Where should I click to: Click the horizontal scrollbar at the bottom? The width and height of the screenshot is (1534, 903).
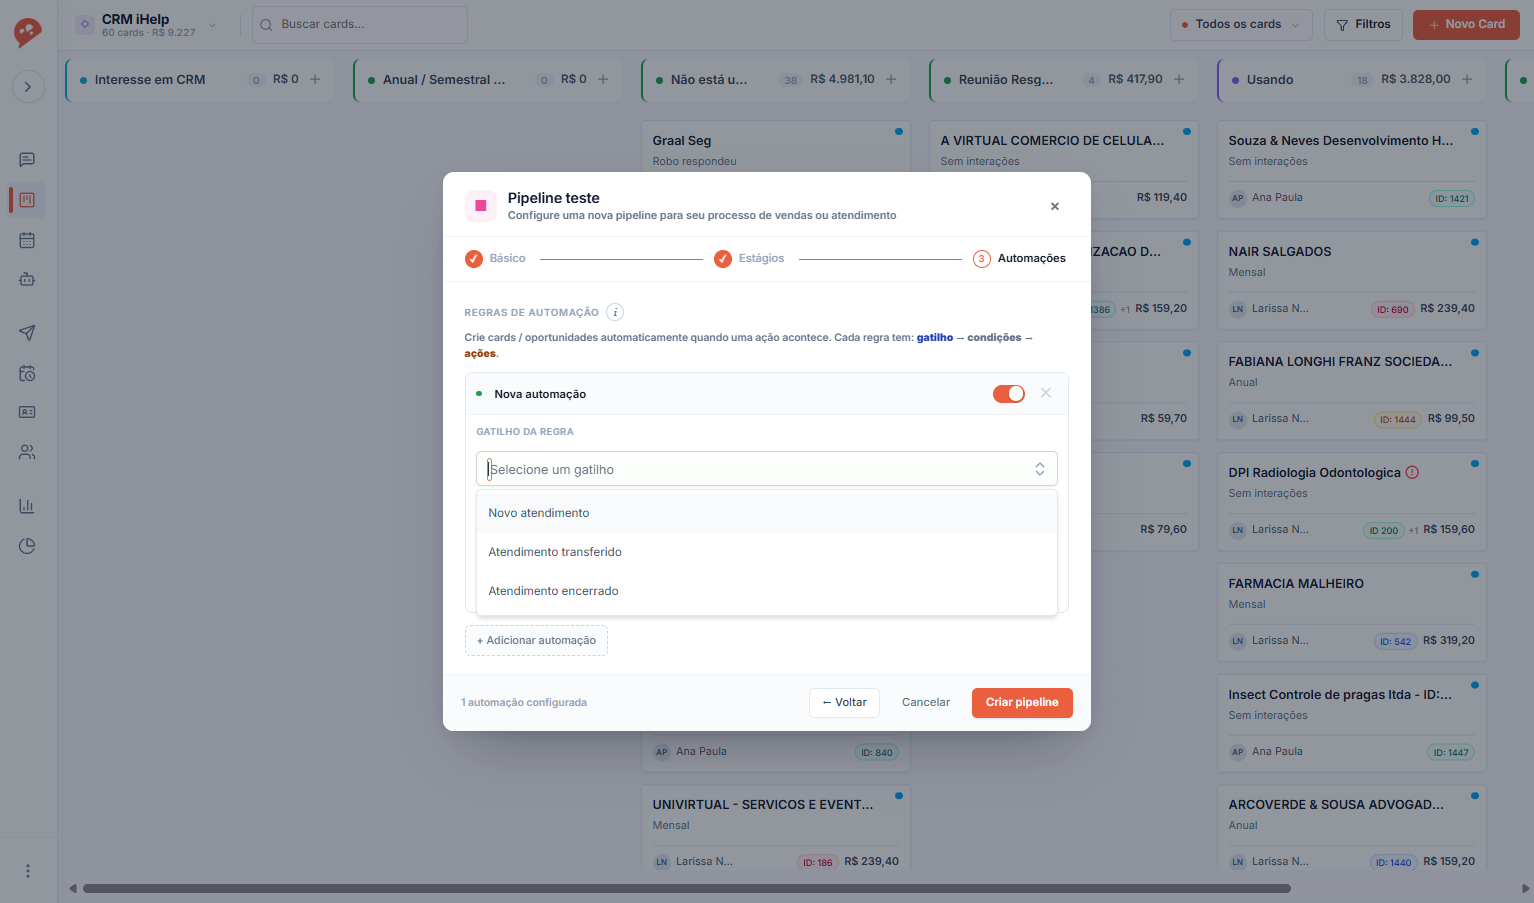pos(686,888)
